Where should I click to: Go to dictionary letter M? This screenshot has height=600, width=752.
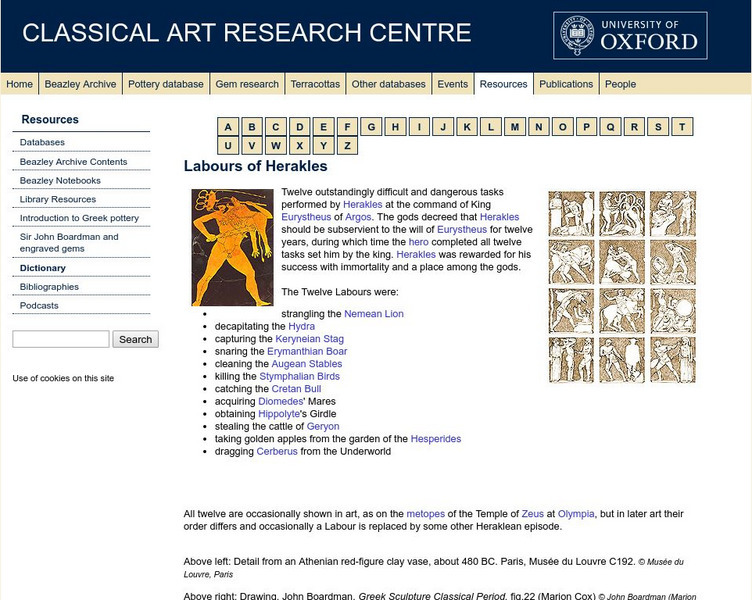[515, 127]
